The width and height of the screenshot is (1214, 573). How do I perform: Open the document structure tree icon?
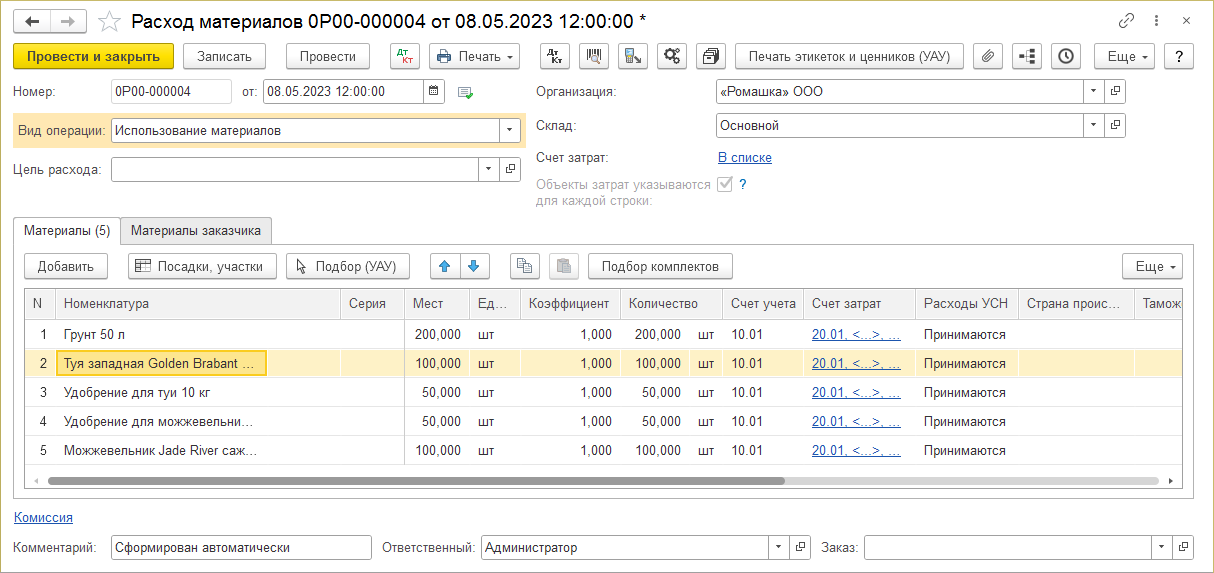(1027, 56)
